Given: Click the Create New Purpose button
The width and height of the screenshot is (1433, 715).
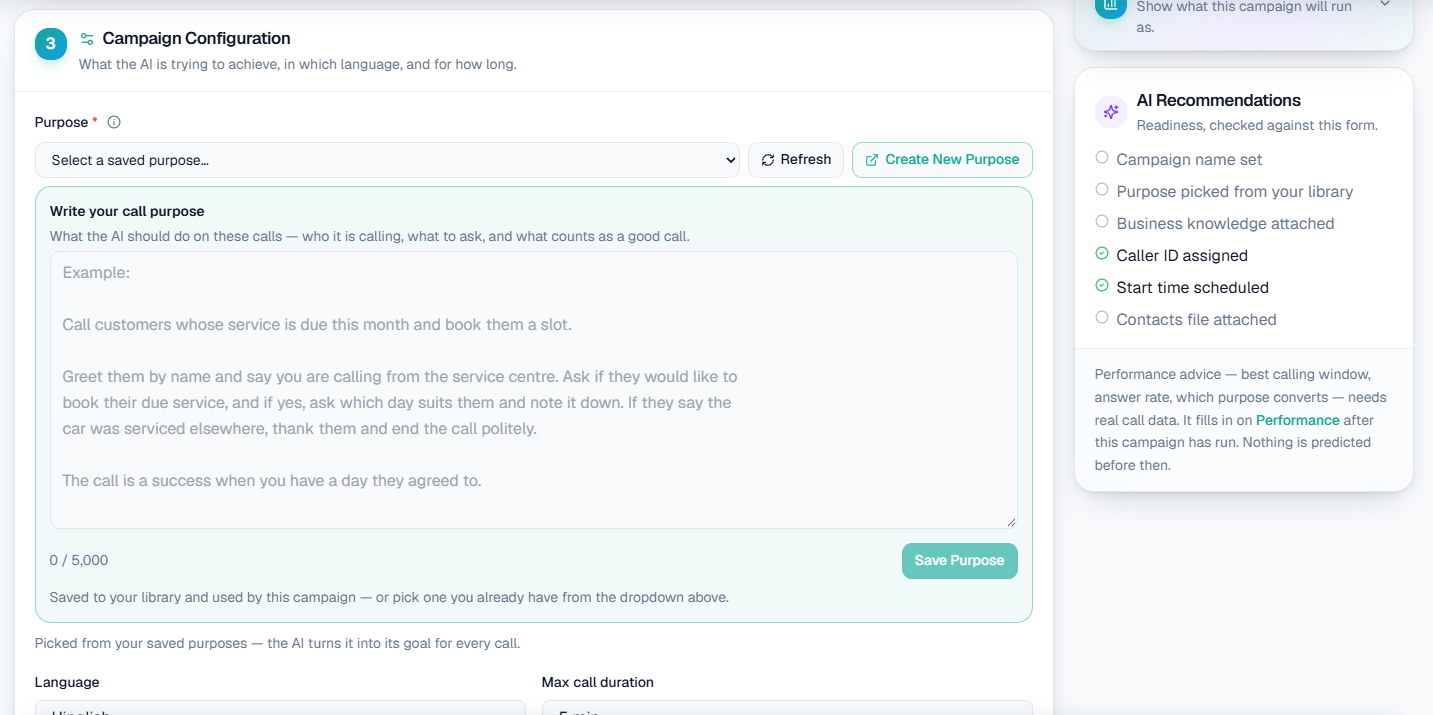Looking at the screenshot, I should tap(942, 160).
